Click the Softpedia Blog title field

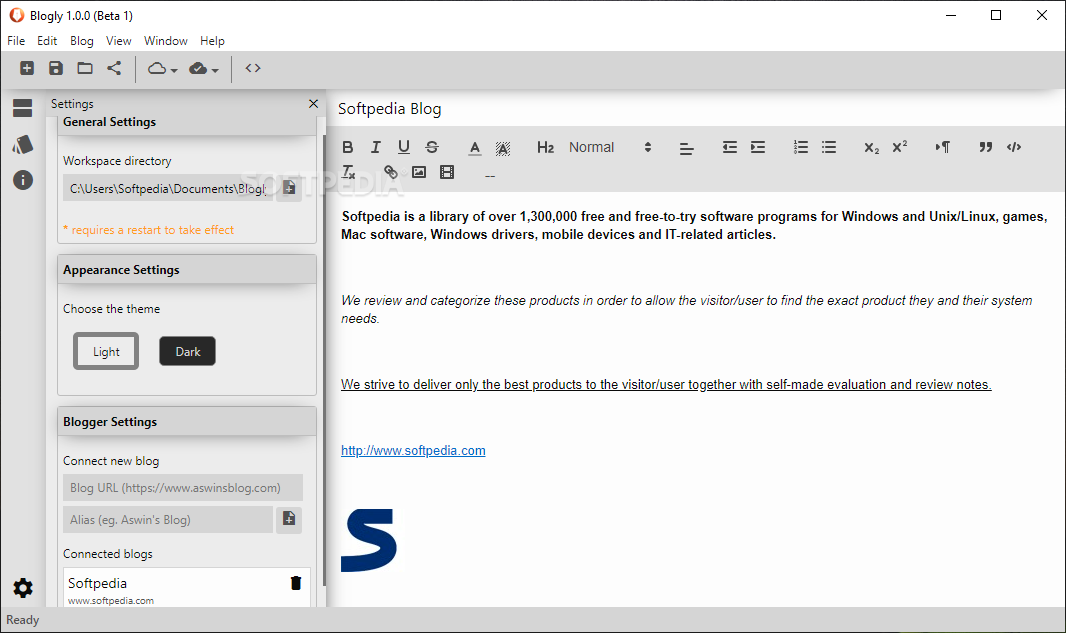(390, 109)
